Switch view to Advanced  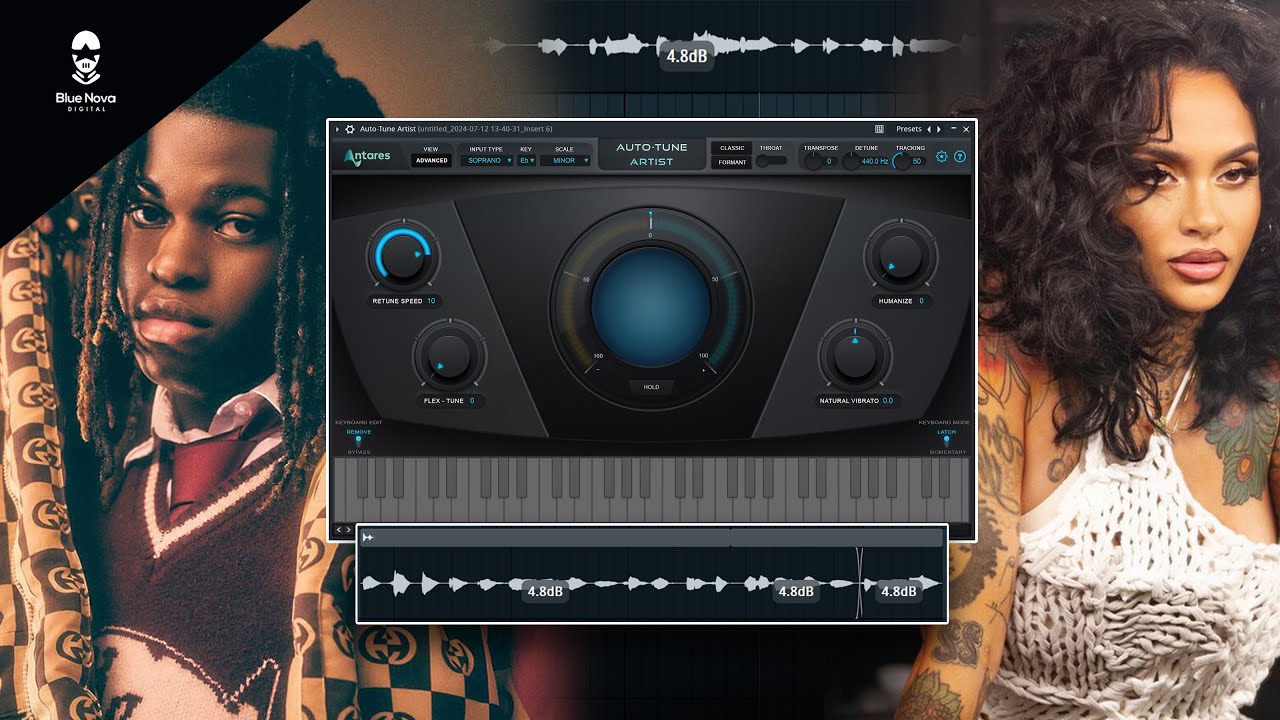coord(431,160)
